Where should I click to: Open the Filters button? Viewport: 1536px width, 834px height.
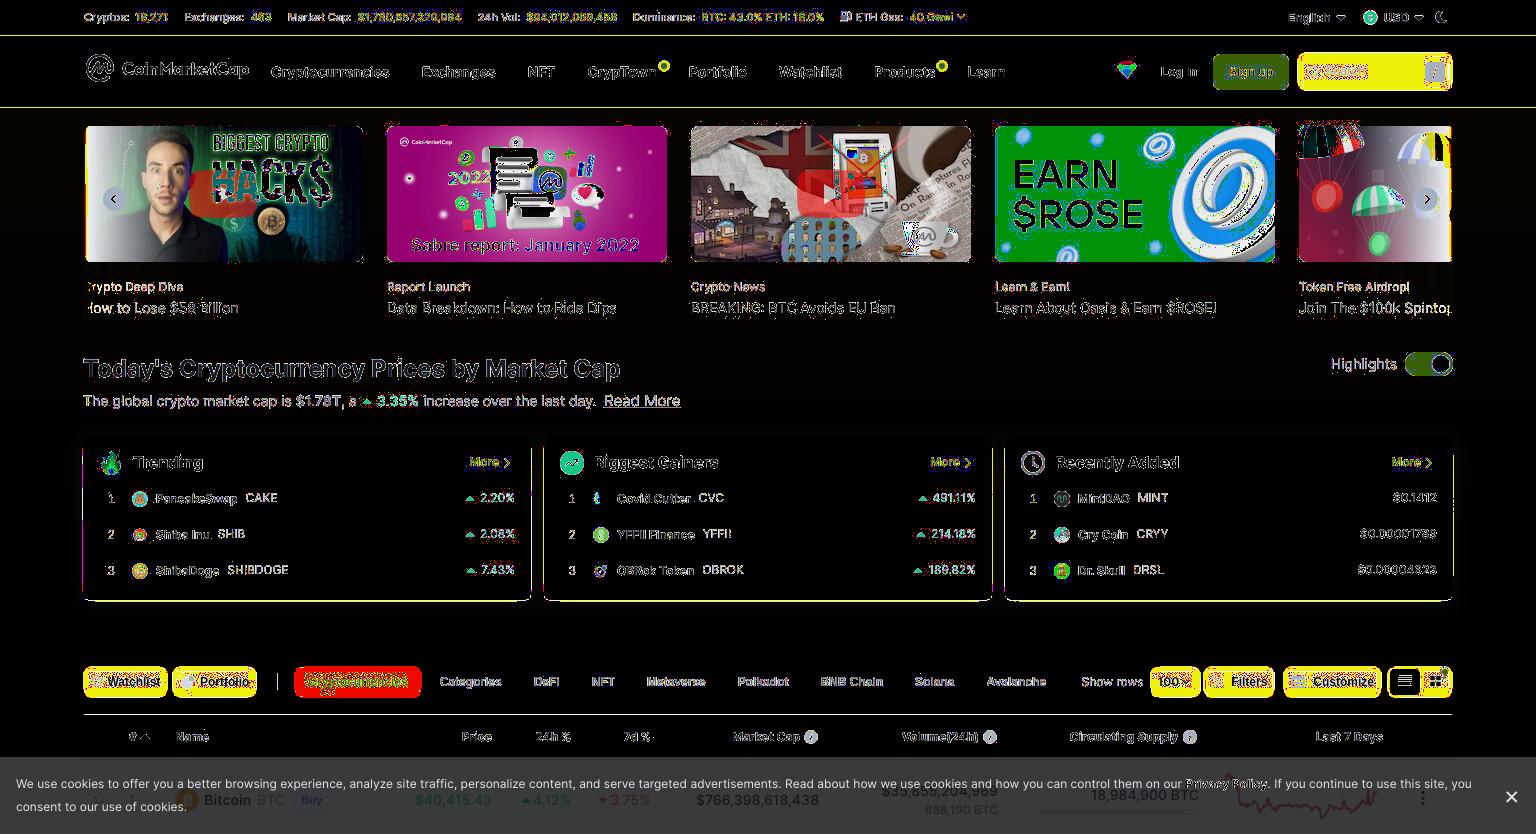coord(1238,681)
